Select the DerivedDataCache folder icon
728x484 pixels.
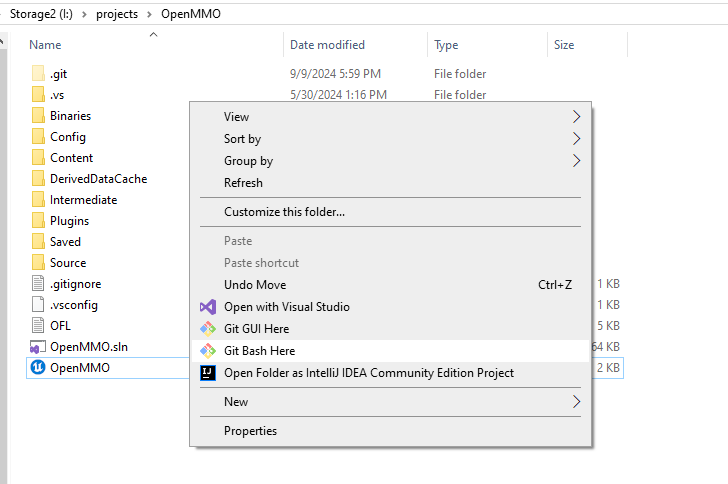pyautogui.click(x=38, y=178)
